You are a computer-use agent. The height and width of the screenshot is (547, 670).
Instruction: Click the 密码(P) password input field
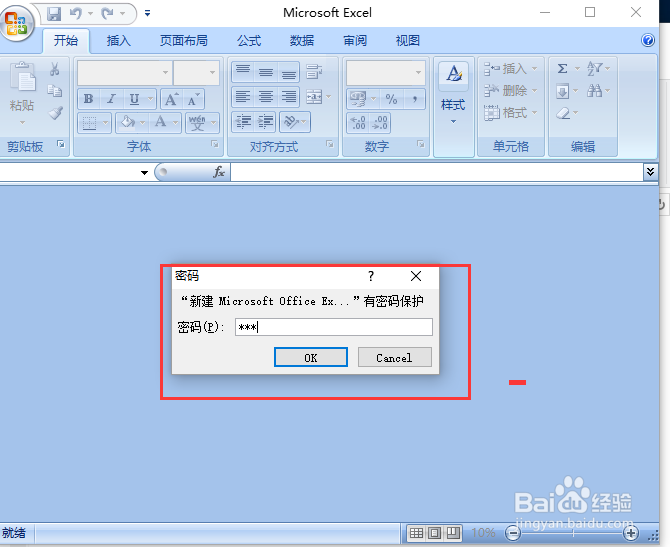click(334, 327)
